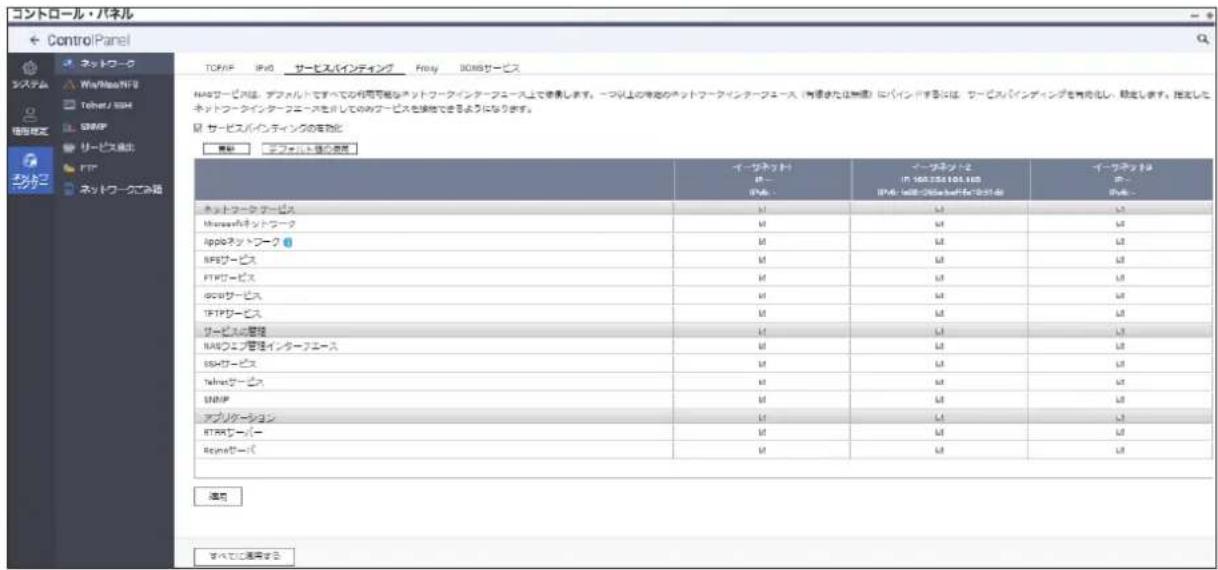Toggle TFTPサービス checkbox for イーサネット1
The height and width of the screenshot is (570, 1218).
click(x=762, y=312)
